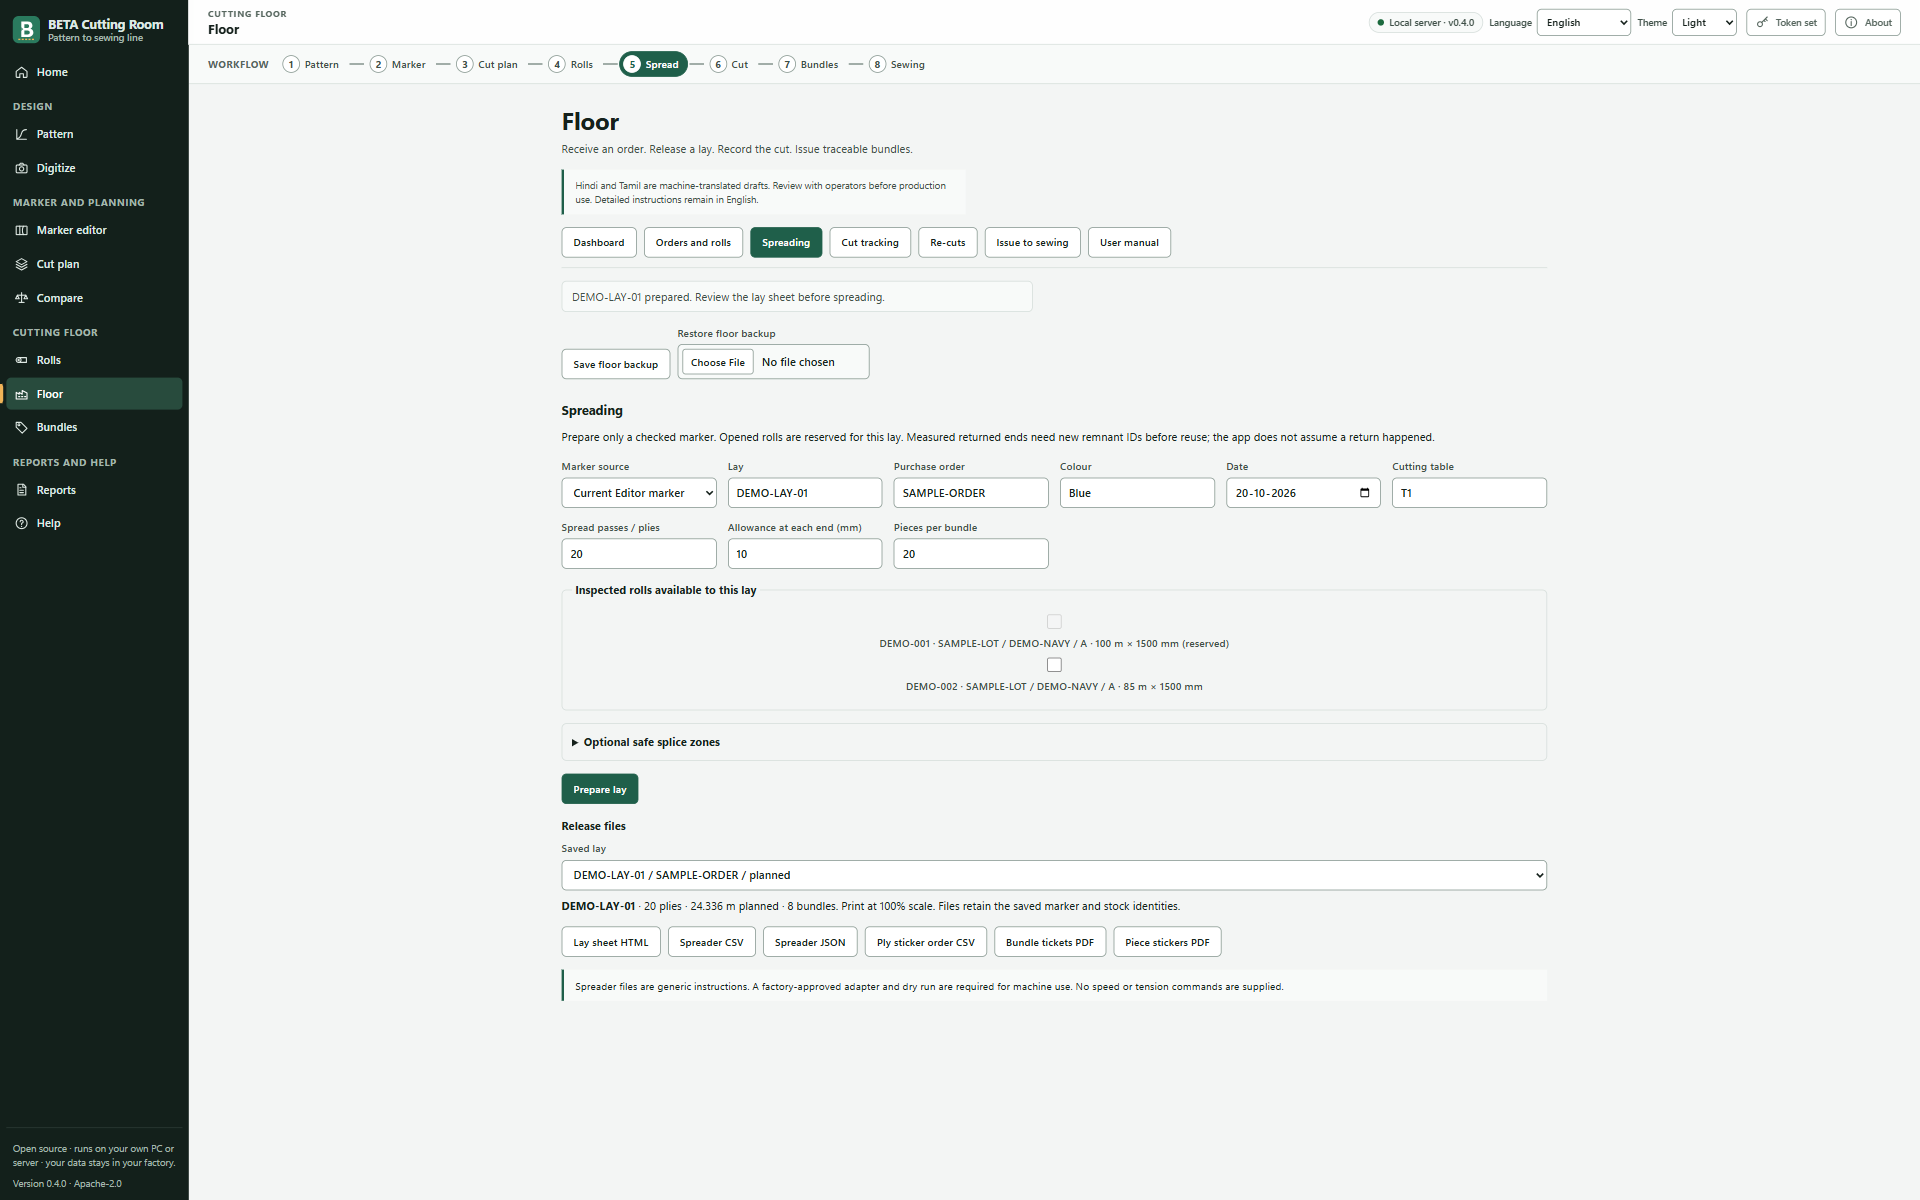
Task: Switch to the Dashboard tab
Action: 599,243
